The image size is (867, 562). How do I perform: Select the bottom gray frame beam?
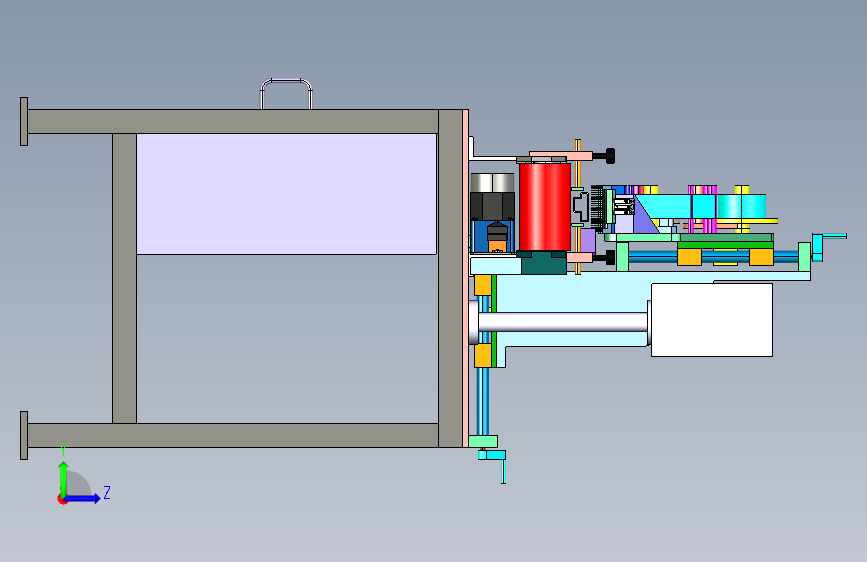[x=233, y=435]
